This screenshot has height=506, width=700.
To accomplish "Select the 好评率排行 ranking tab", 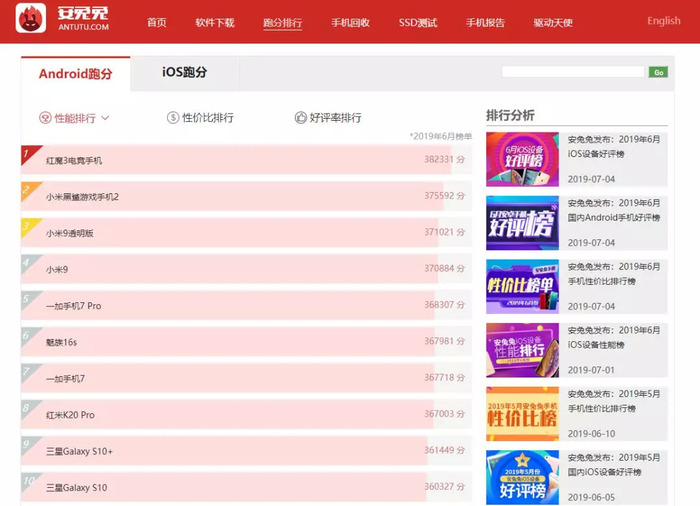I will tap(328, 118).
